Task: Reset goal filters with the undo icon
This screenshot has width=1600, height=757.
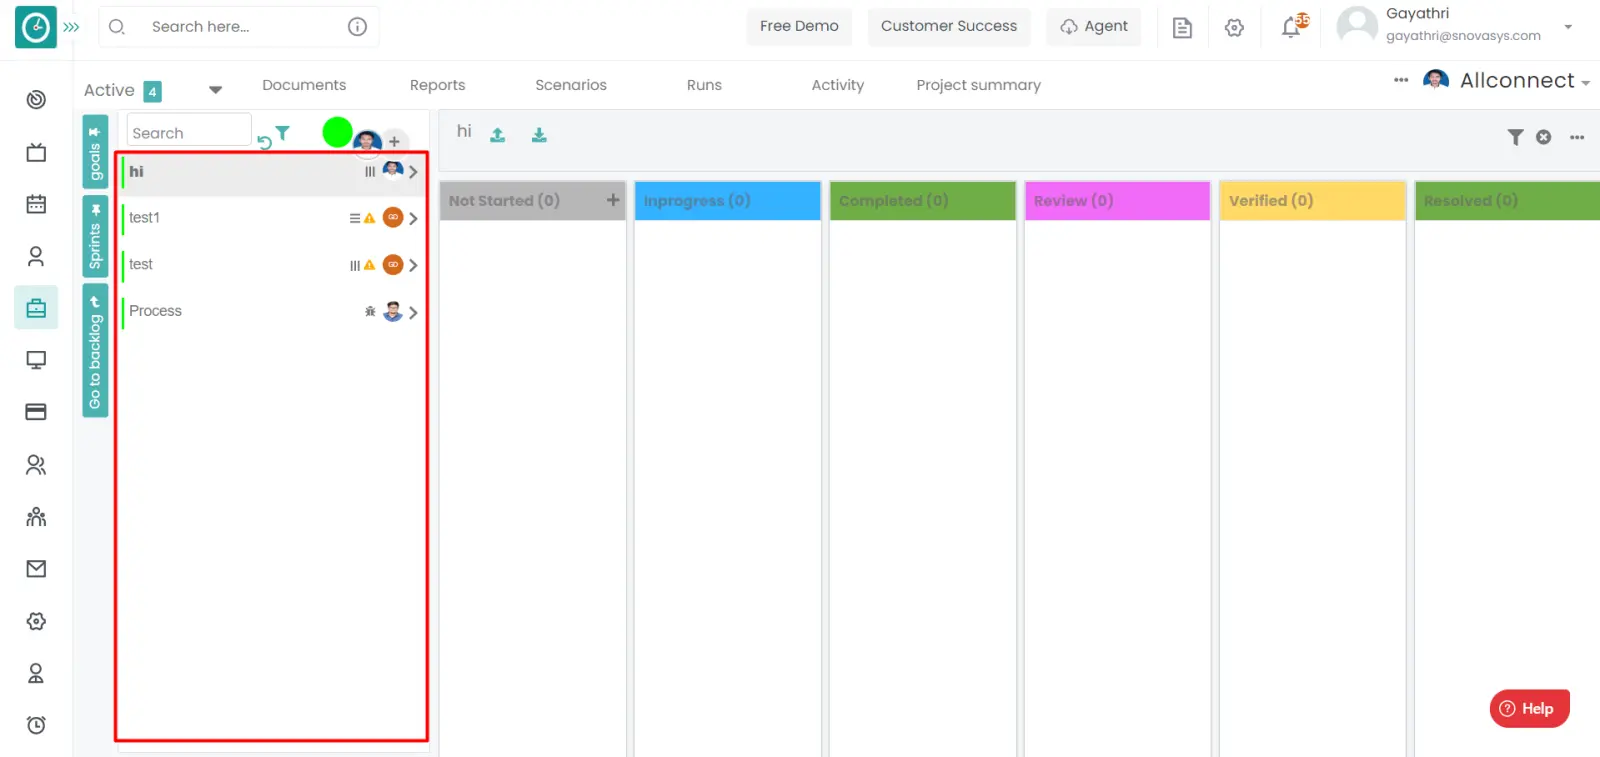Action: (x=265, y=142)
